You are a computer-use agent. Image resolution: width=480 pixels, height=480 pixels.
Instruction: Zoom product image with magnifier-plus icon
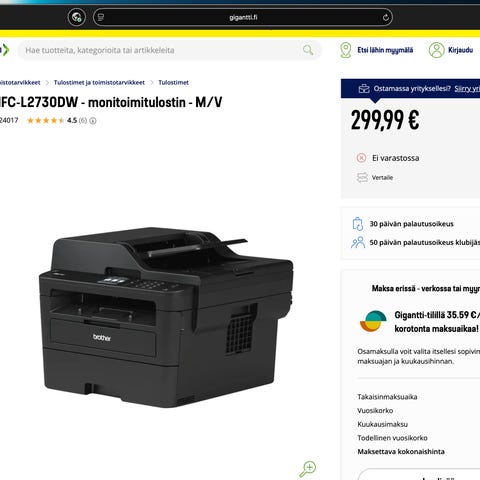[307, 469]
